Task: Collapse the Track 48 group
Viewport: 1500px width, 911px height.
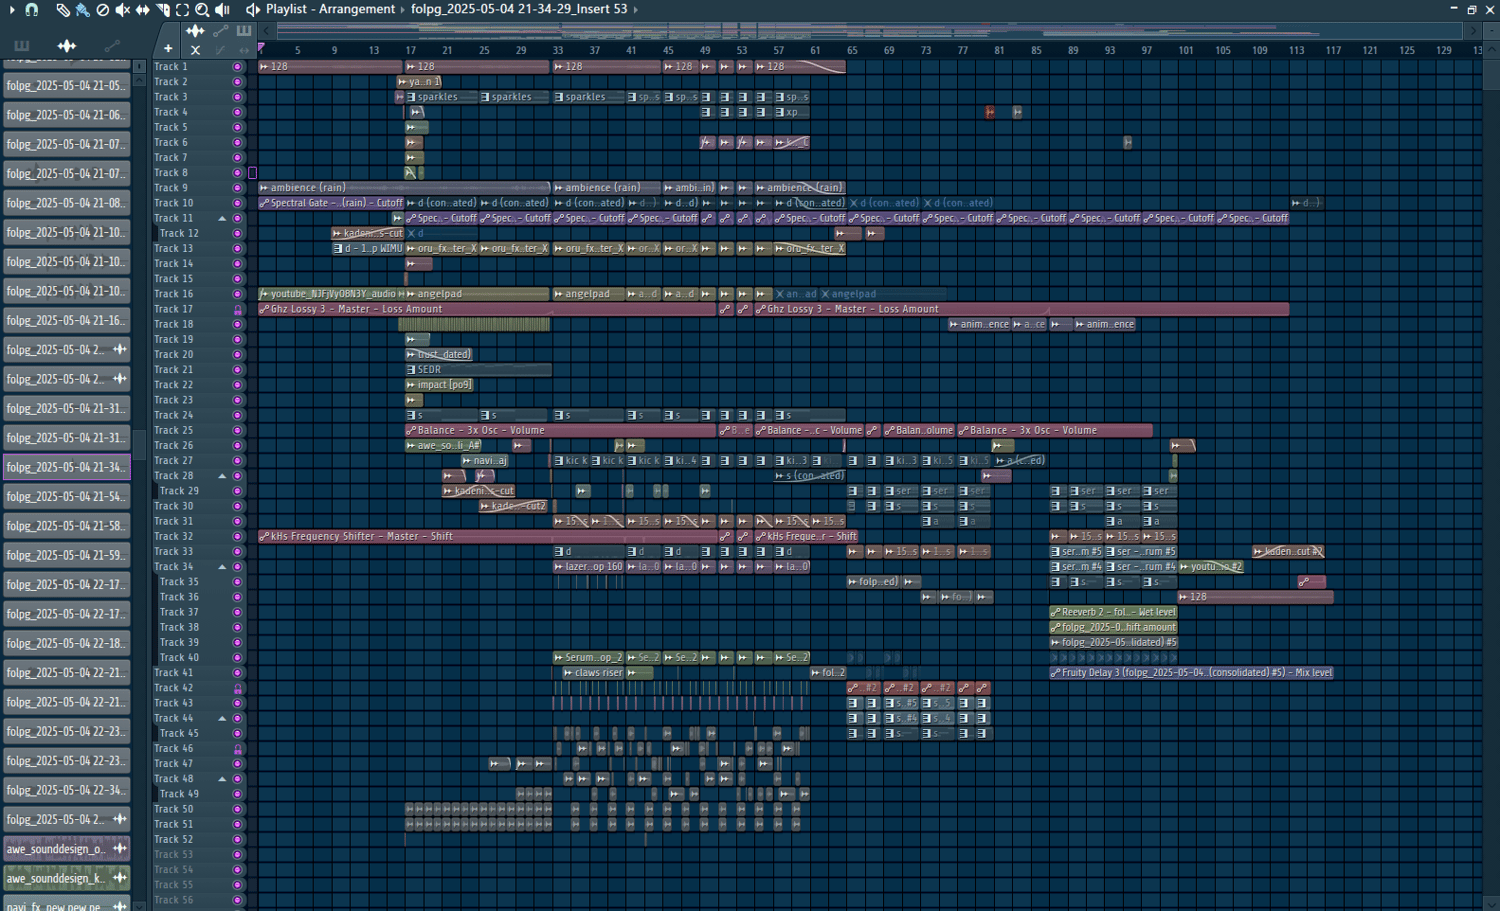Action: pos(222,779)
